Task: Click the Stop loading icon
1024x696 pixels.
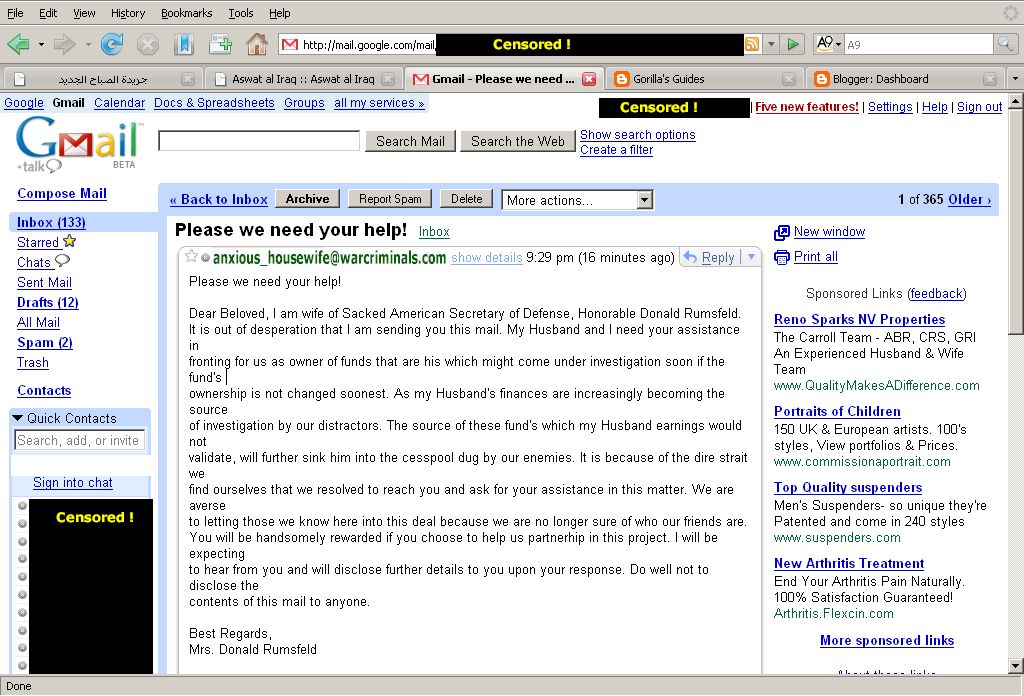Action: pos(148,44)
